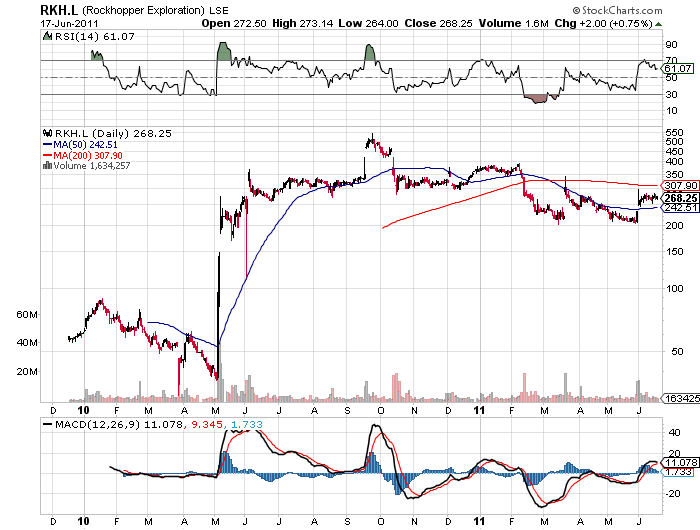
Task: Select the black MACD legend line
Action: tap(47, 424)
